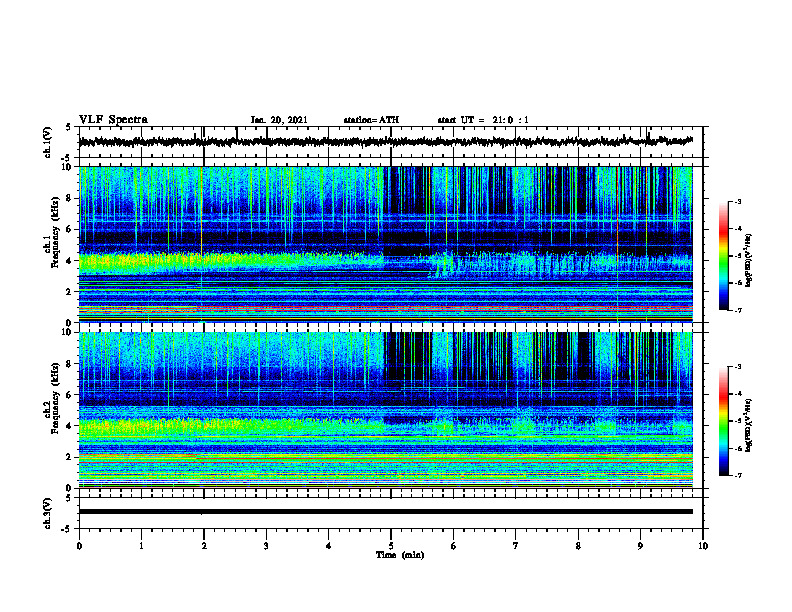This screenshot has width=792, height=612.
Task: Click time axis tick label "8"
Action: point(578,546)
